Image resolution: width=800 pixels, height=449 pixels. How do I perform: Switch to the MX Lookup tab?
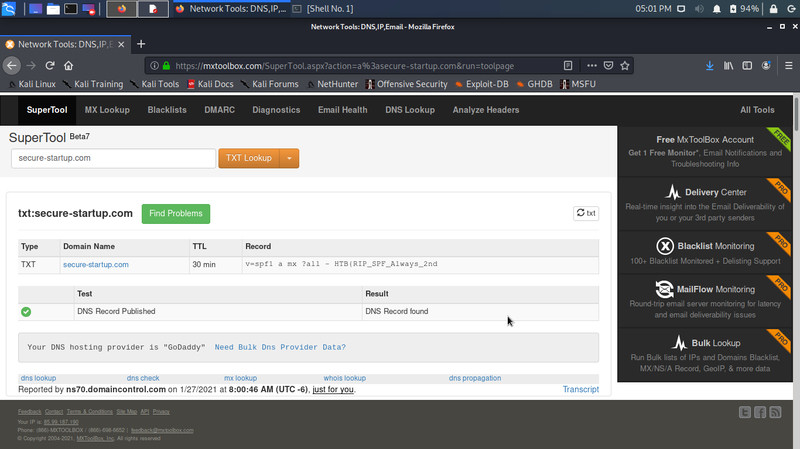tap(106, 110)
